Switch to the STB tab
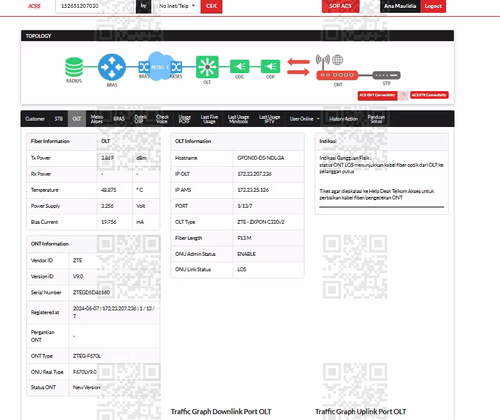Screen dimensions: 500x420 point(59,119)
